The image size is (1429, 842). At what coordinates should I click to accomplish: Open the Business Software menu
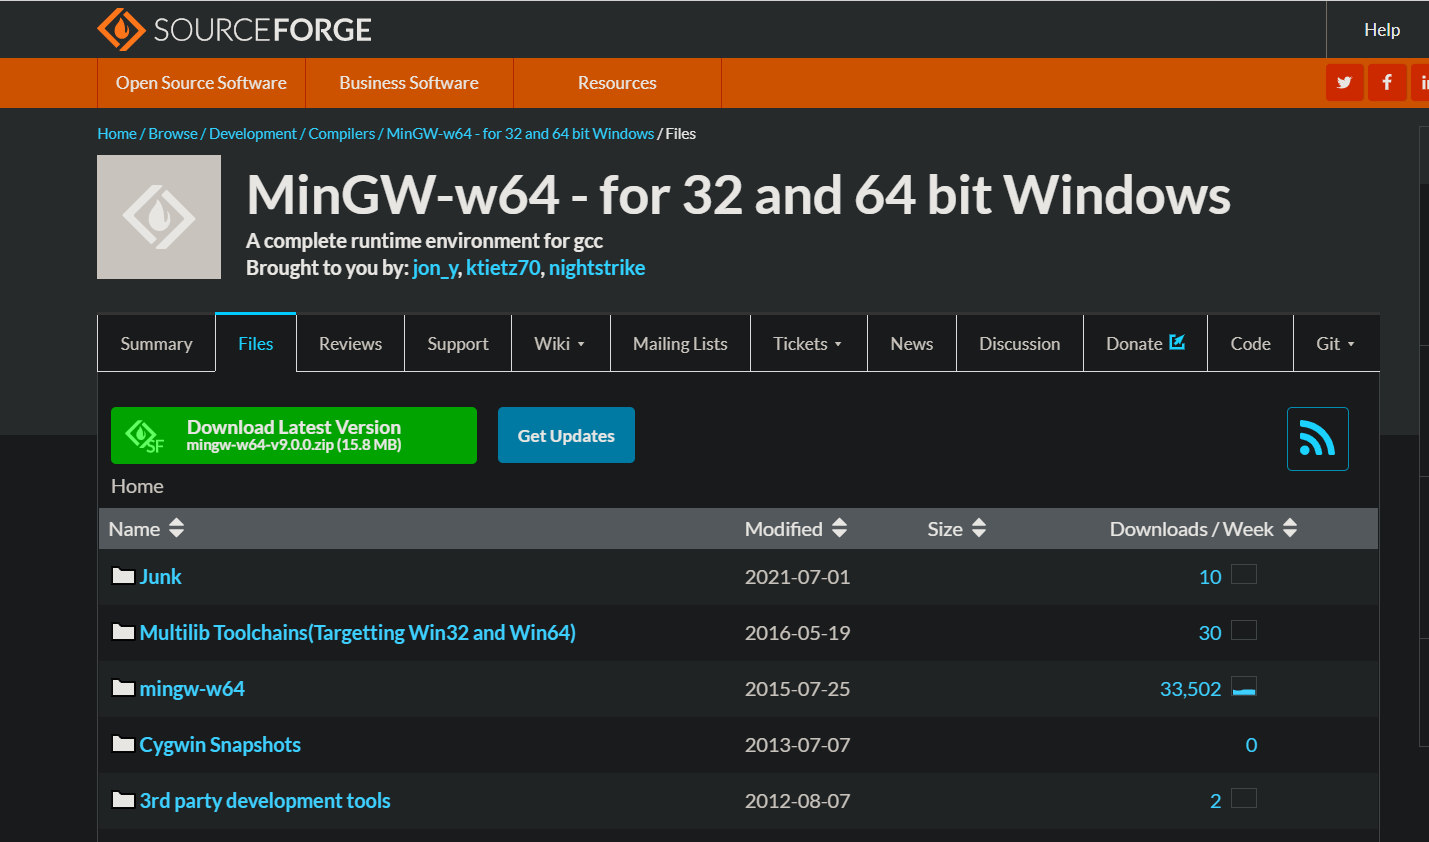pos(409,83)
